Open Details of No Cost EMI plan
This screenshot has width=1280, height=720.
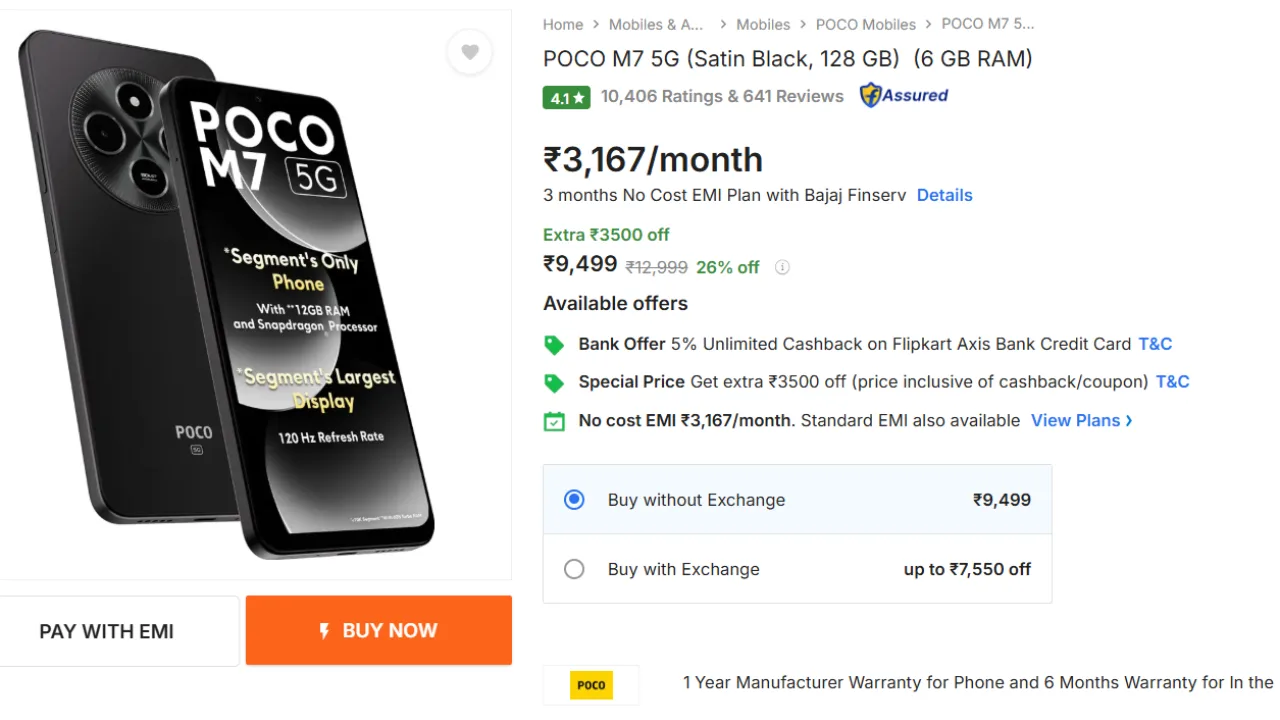[944, 195]
